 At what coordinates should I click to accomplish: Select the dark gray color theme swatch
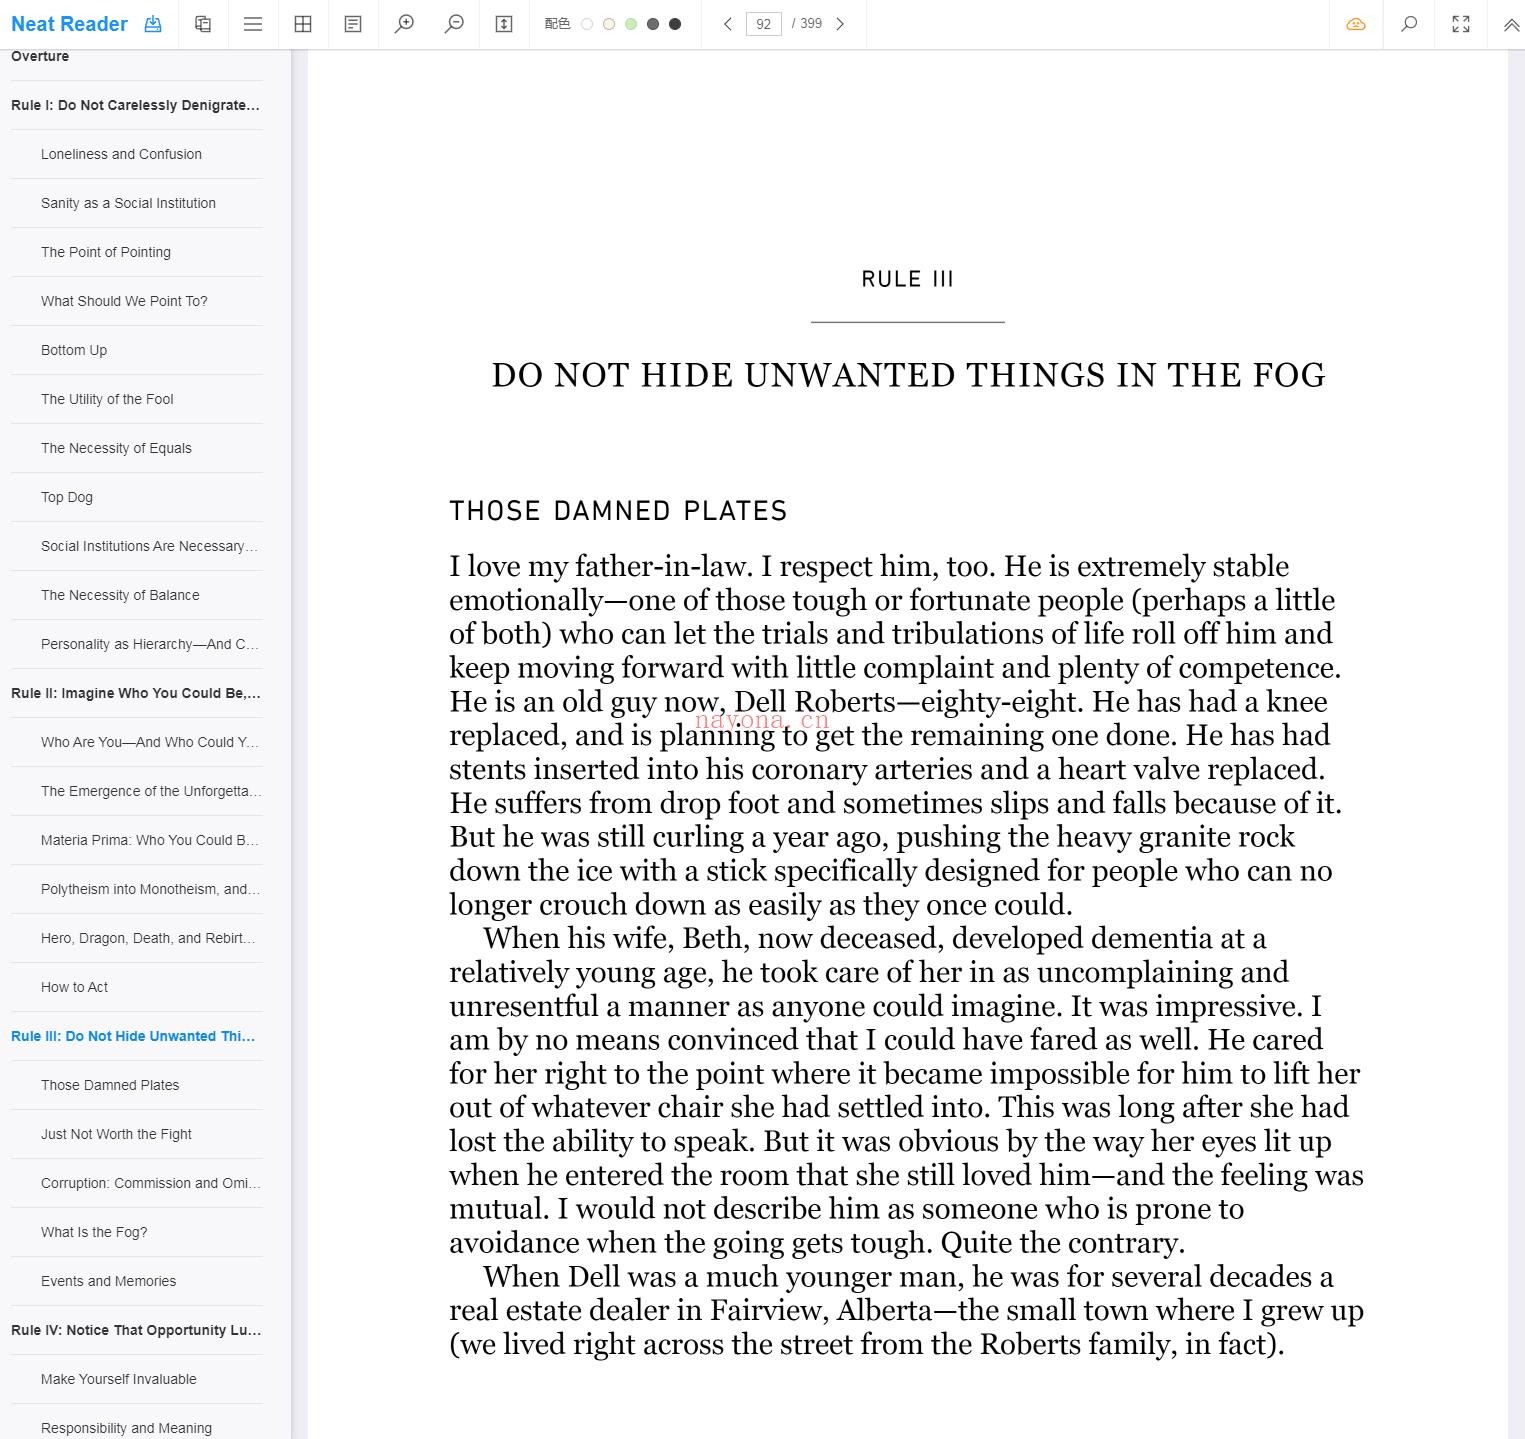[653, 24]
